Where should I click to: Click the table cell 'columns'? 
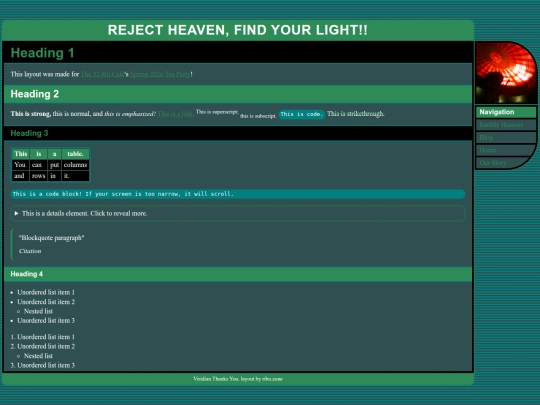pos(75,165)
